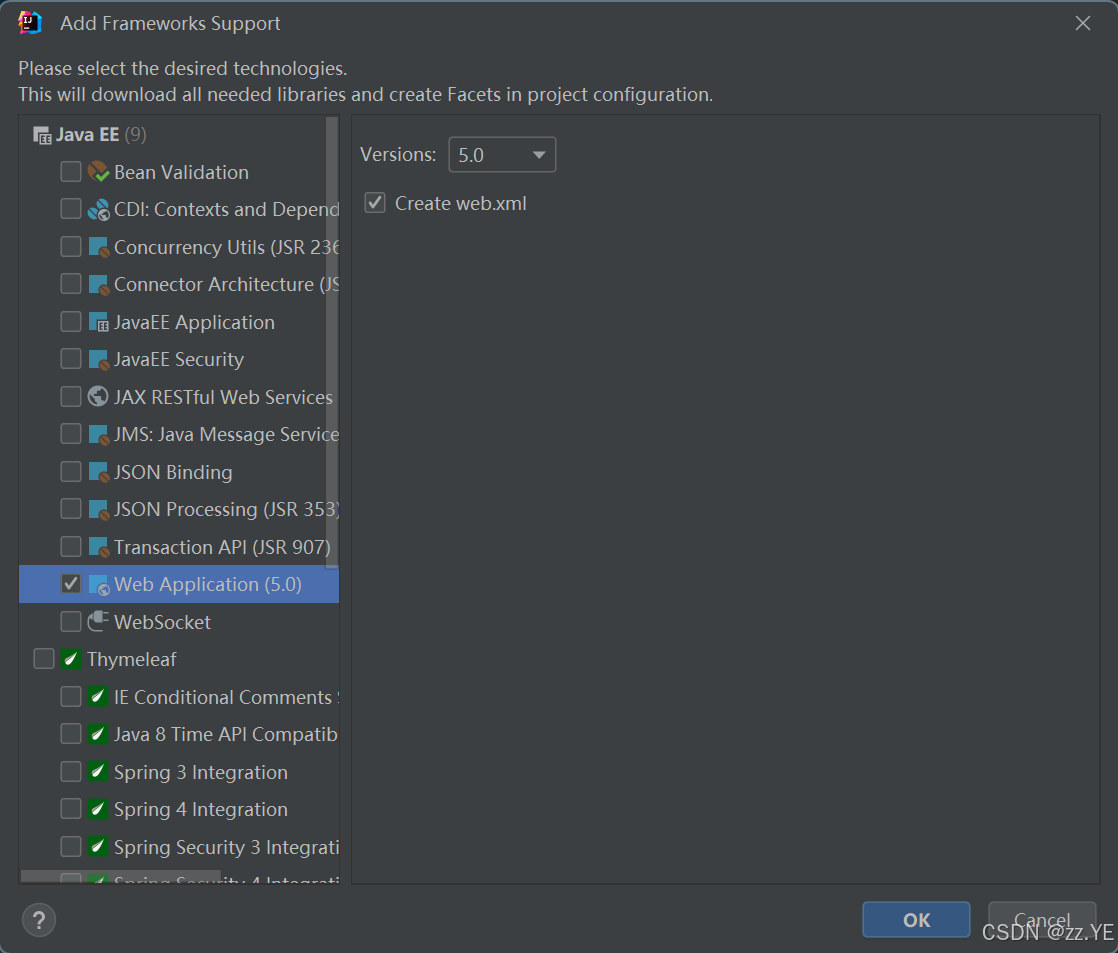Click the JavaEE Security icon
1118x953 pixels.
point(98,359)
